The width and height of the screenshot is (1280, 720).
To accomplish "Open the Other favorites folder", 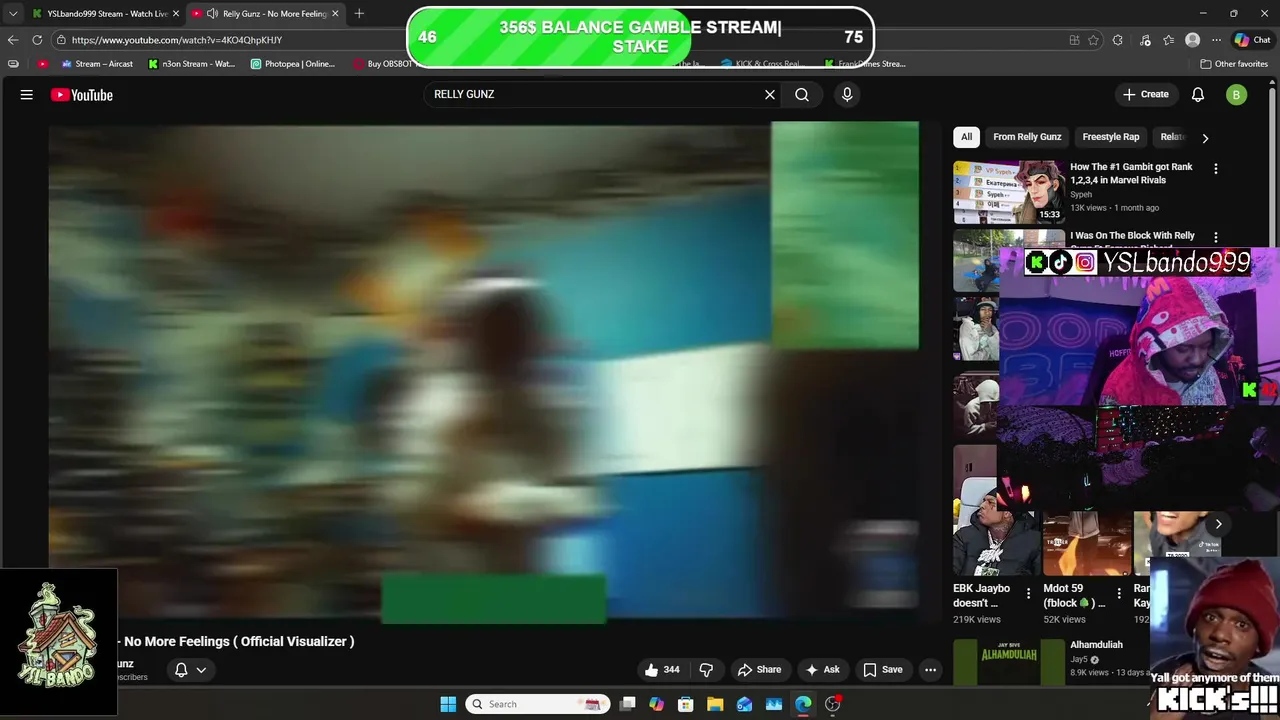I will coord(1234,64).
